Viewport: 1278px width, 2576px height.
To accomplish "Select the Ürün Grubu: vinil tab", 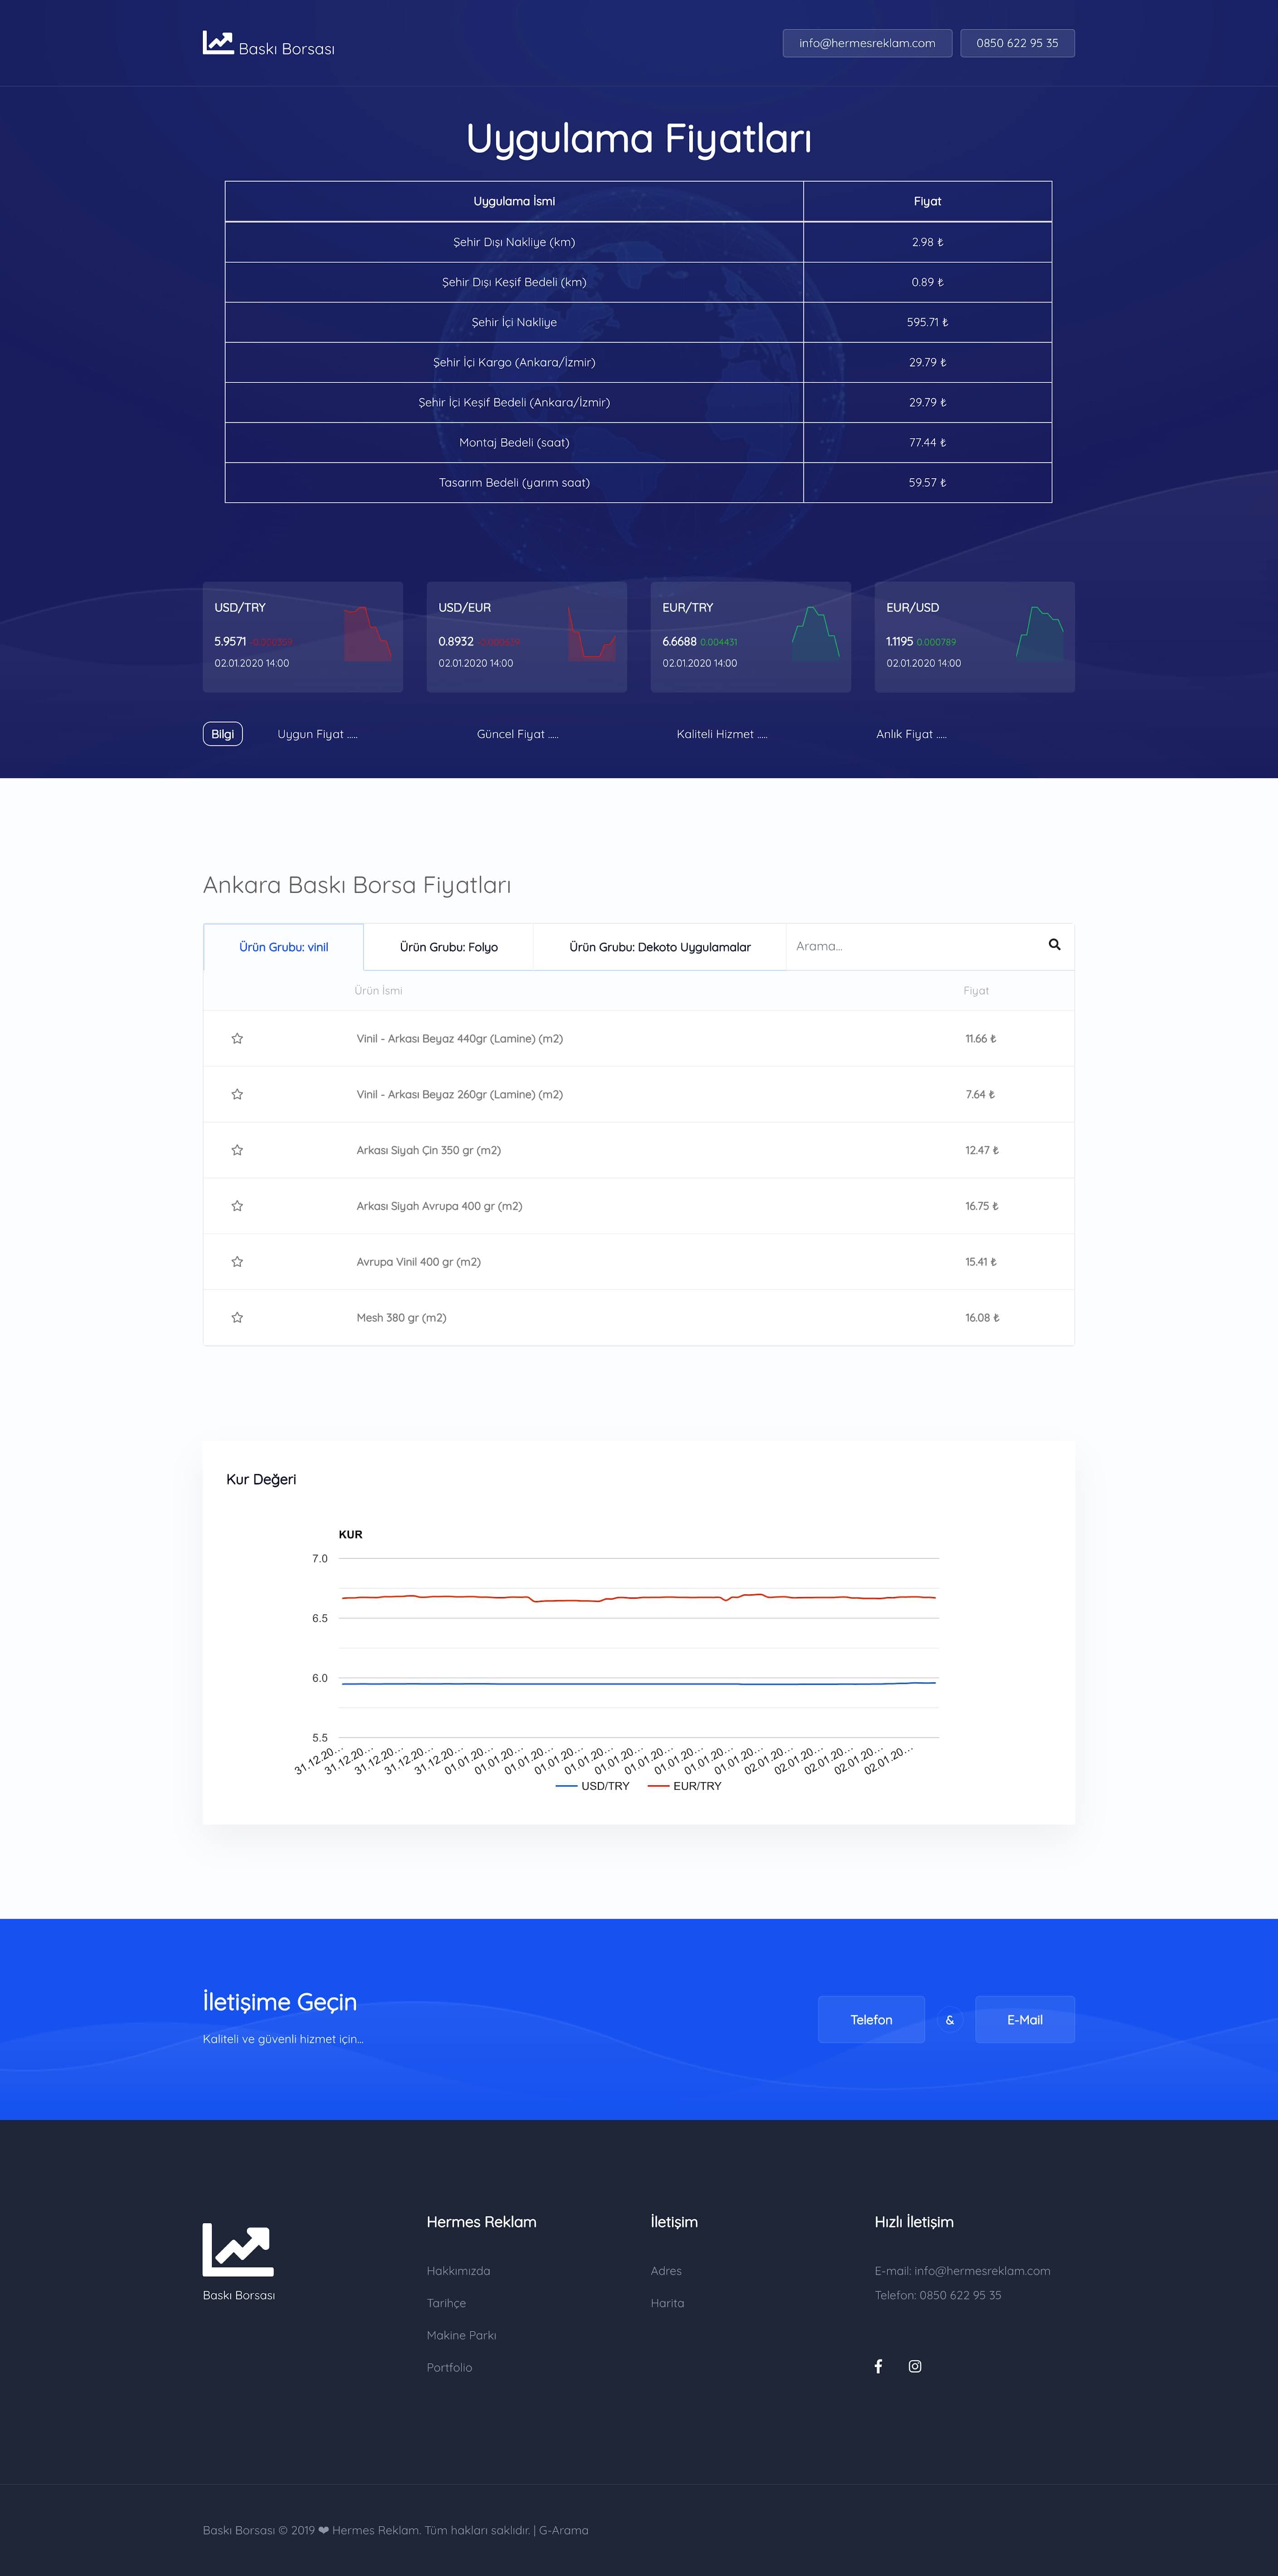I will click(284, 947).
